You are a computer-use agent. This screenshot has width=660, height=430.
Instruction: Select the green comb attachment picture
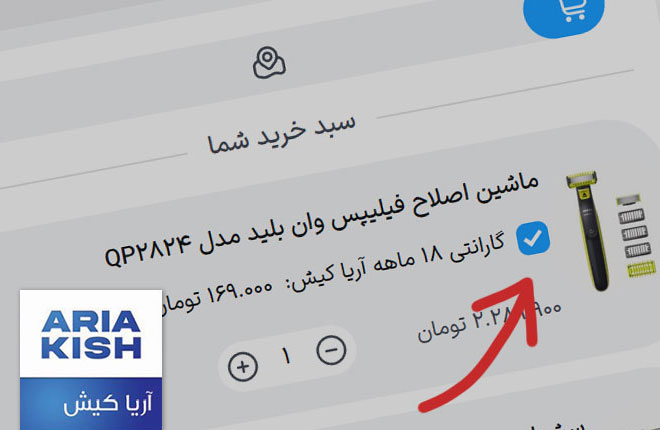pyautogui.click(x=641, y=269)
